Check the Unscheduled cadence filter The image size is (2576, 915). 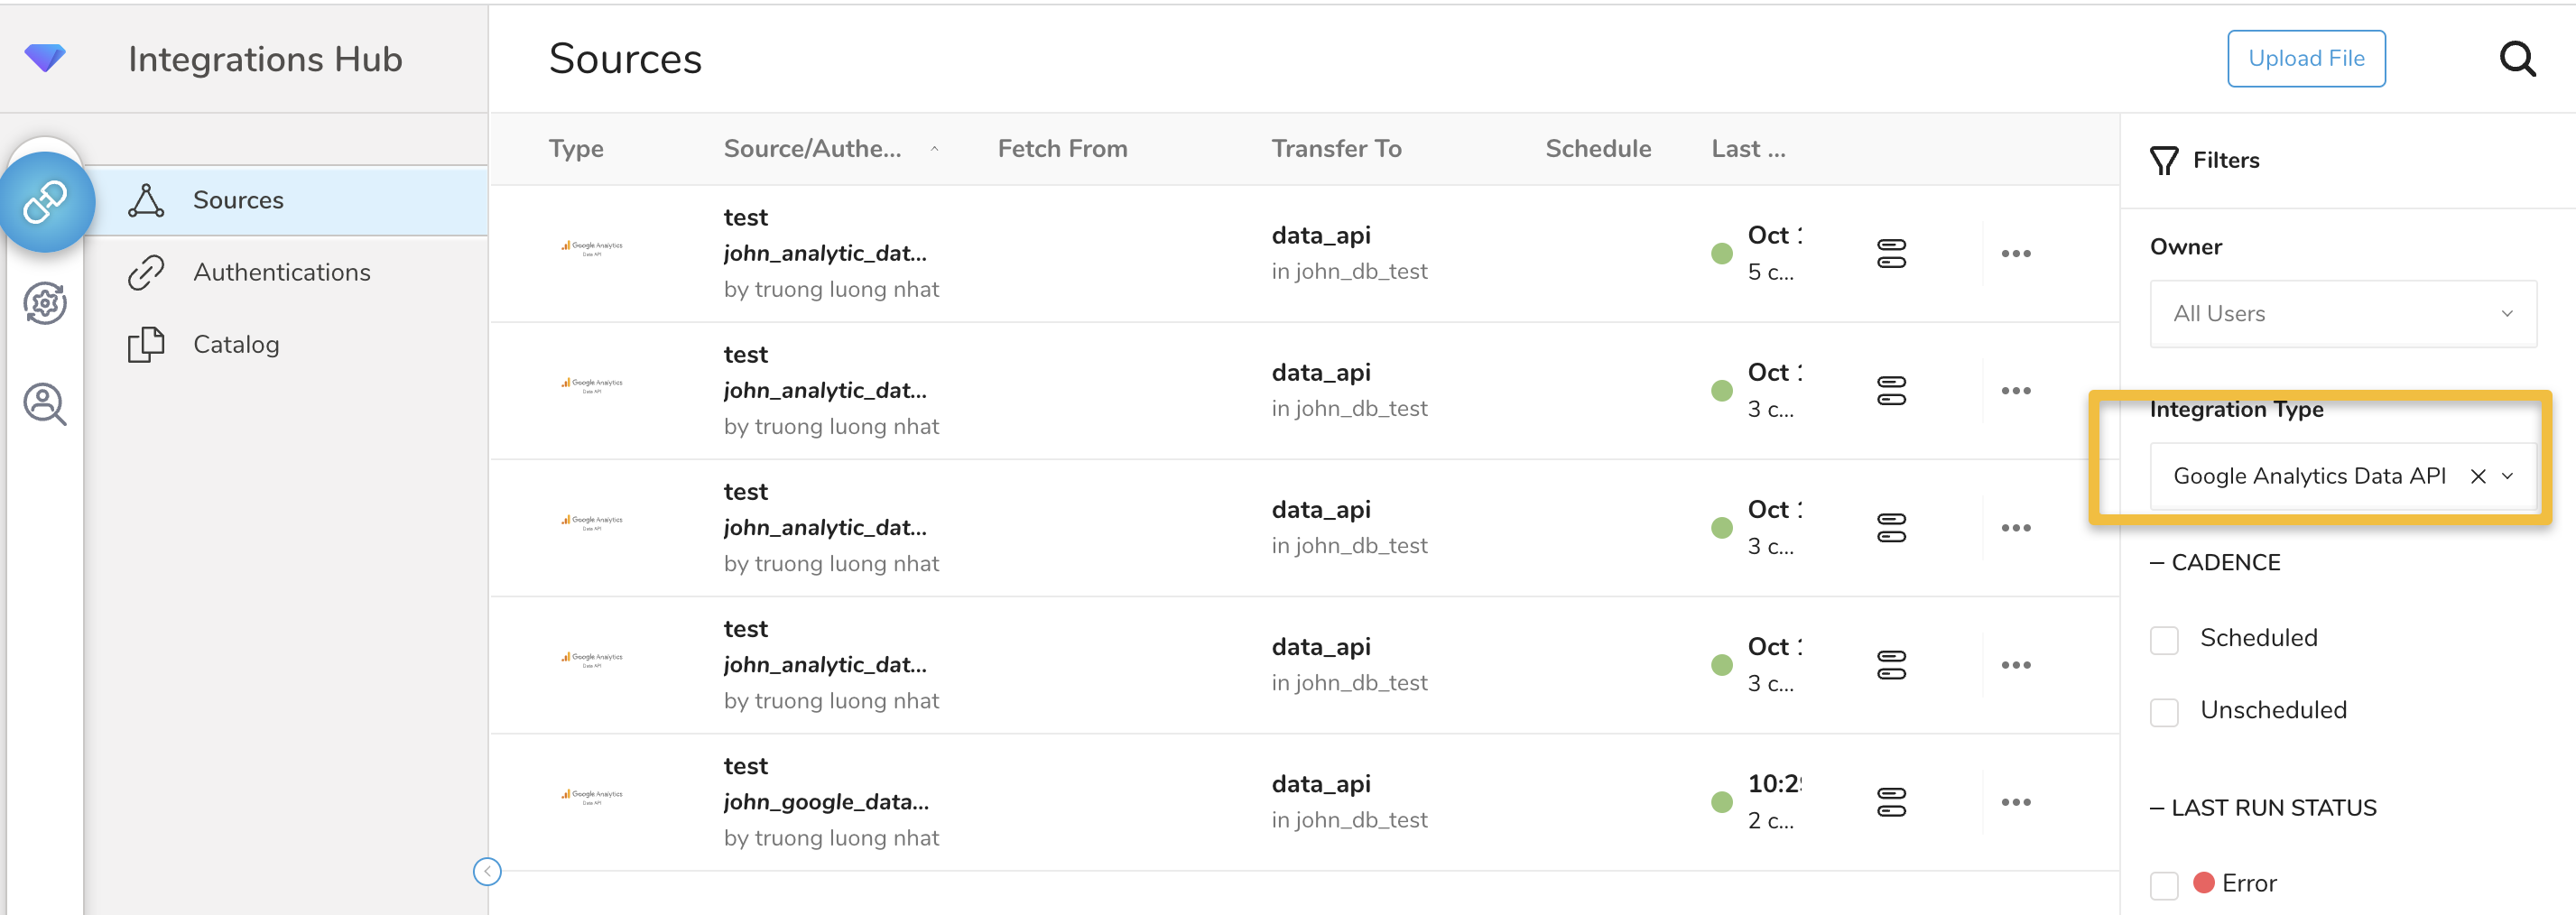pos(2164,712)
